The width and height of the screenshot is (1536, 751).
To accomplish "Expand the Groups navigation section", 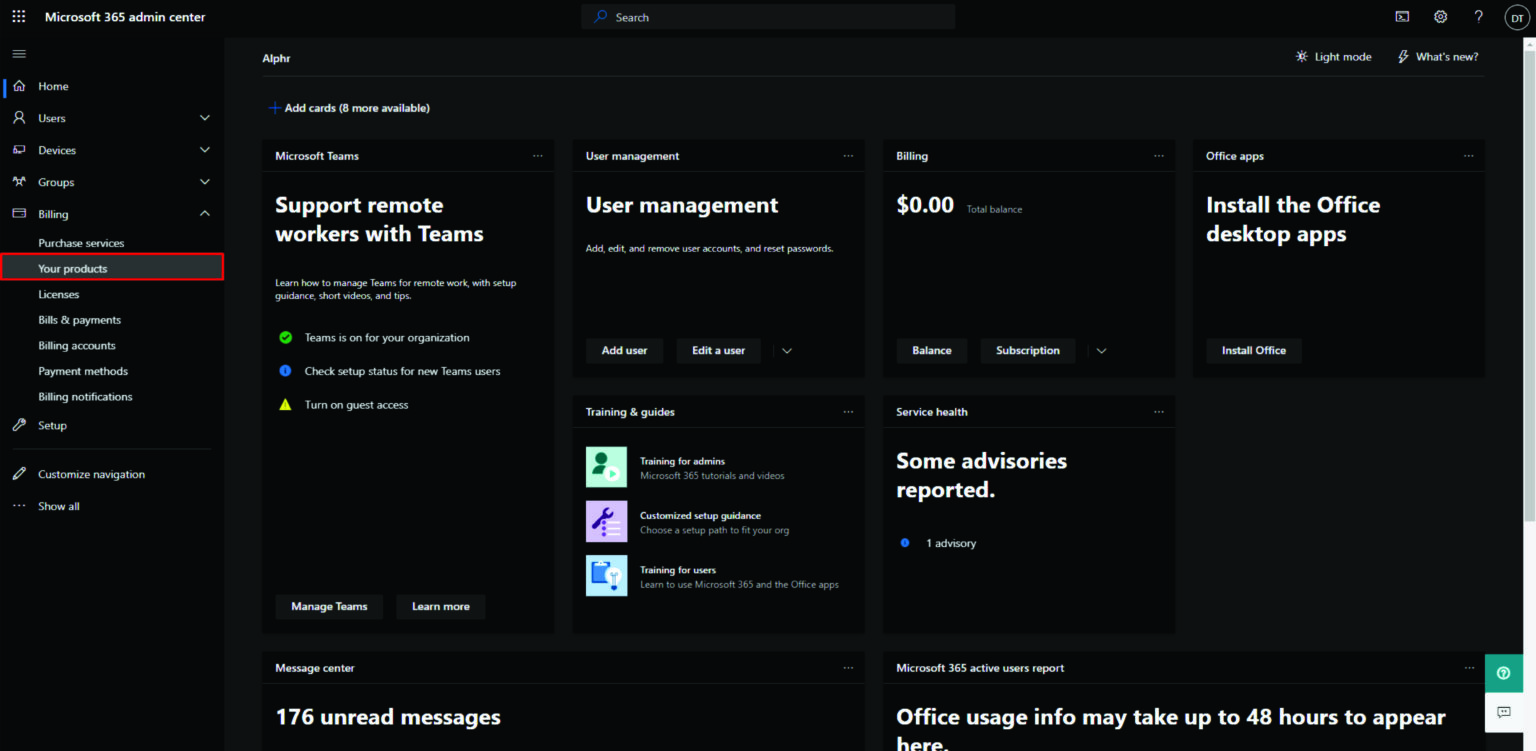I will (205, 182).
